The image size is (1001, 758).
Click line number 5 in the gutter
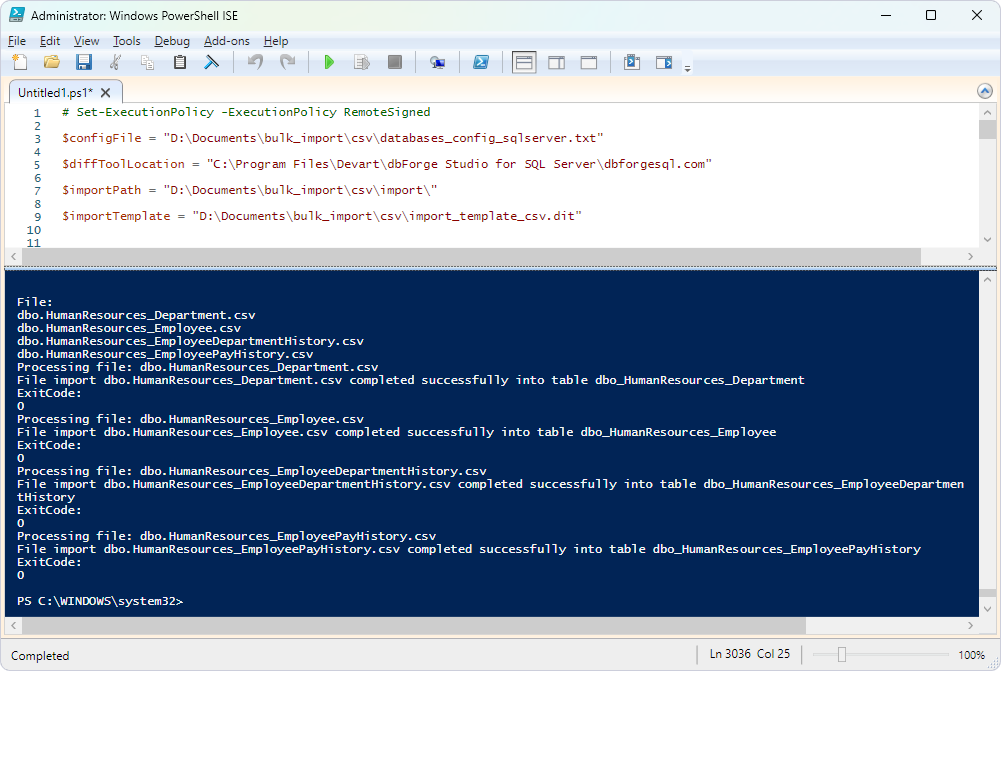click(x=37, y=165)
